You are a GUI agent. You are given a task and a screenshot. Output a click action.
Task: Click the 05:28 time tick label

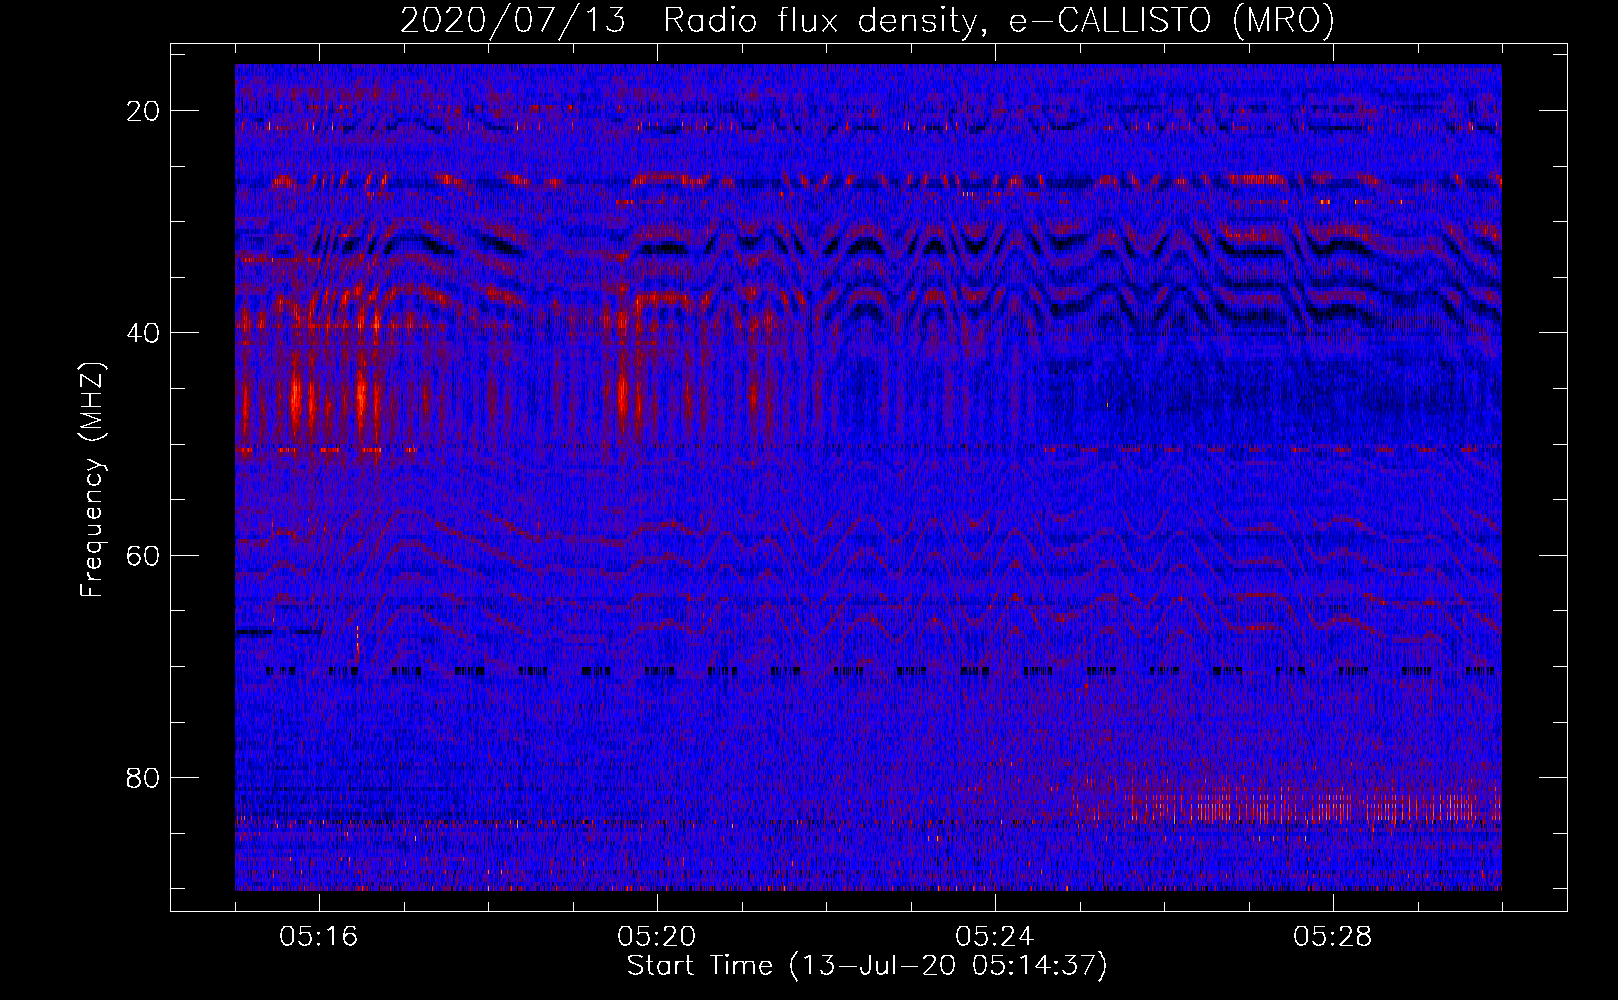(1333, 937)
